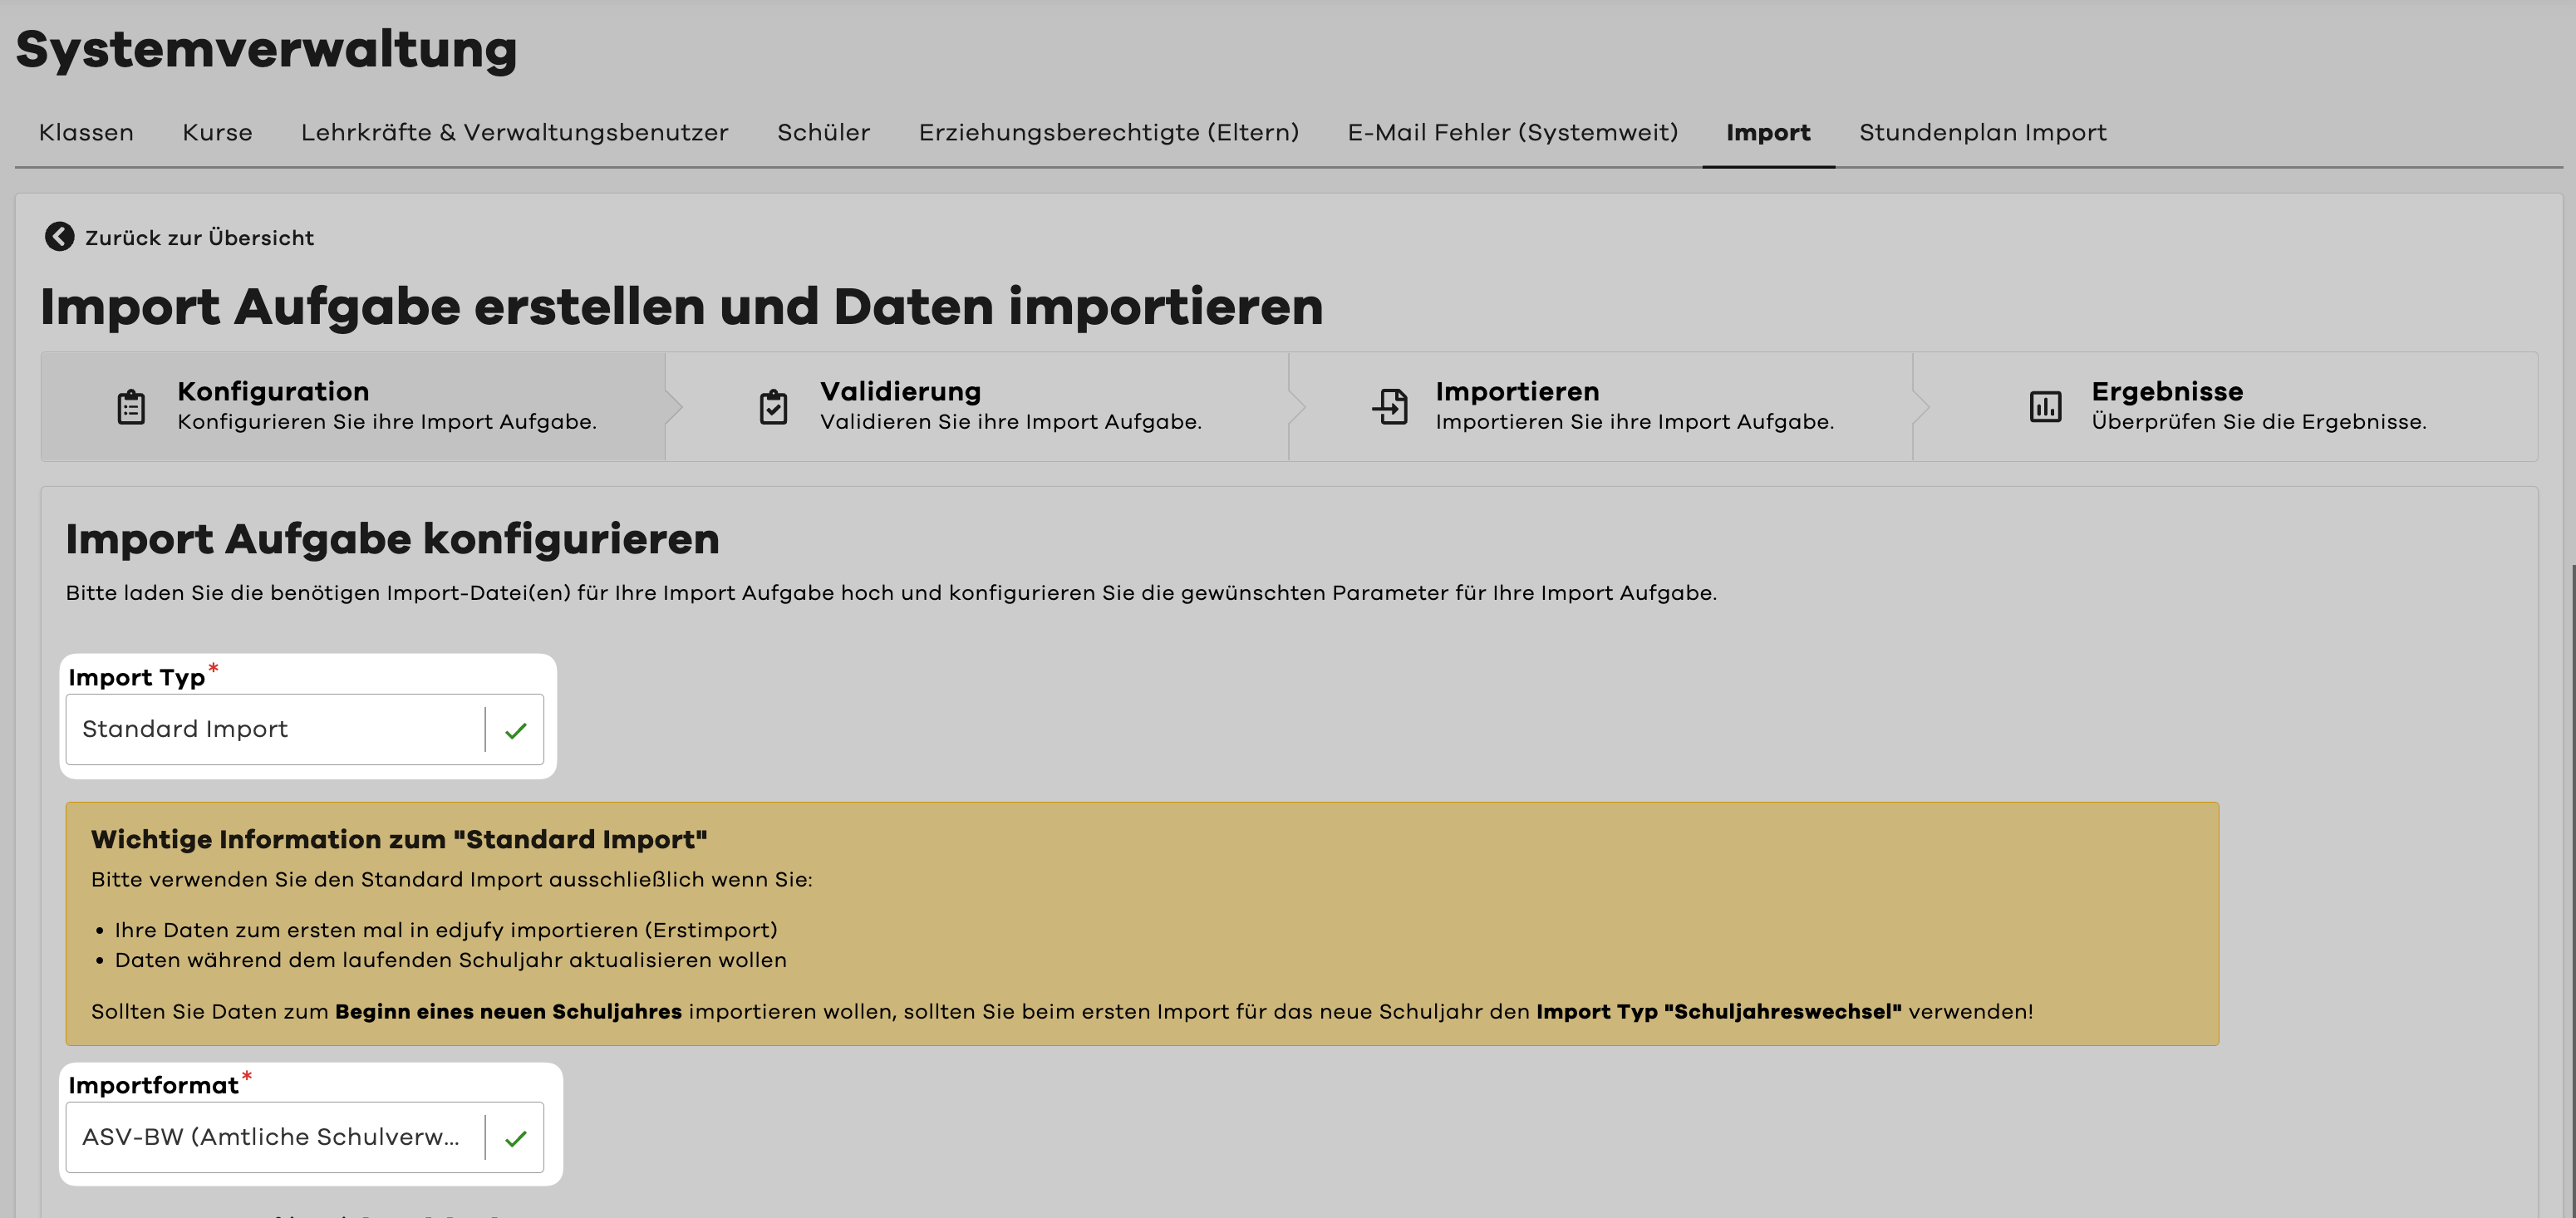Select the Konfiguration step
2576x1218 pixels.
(353, 407)
